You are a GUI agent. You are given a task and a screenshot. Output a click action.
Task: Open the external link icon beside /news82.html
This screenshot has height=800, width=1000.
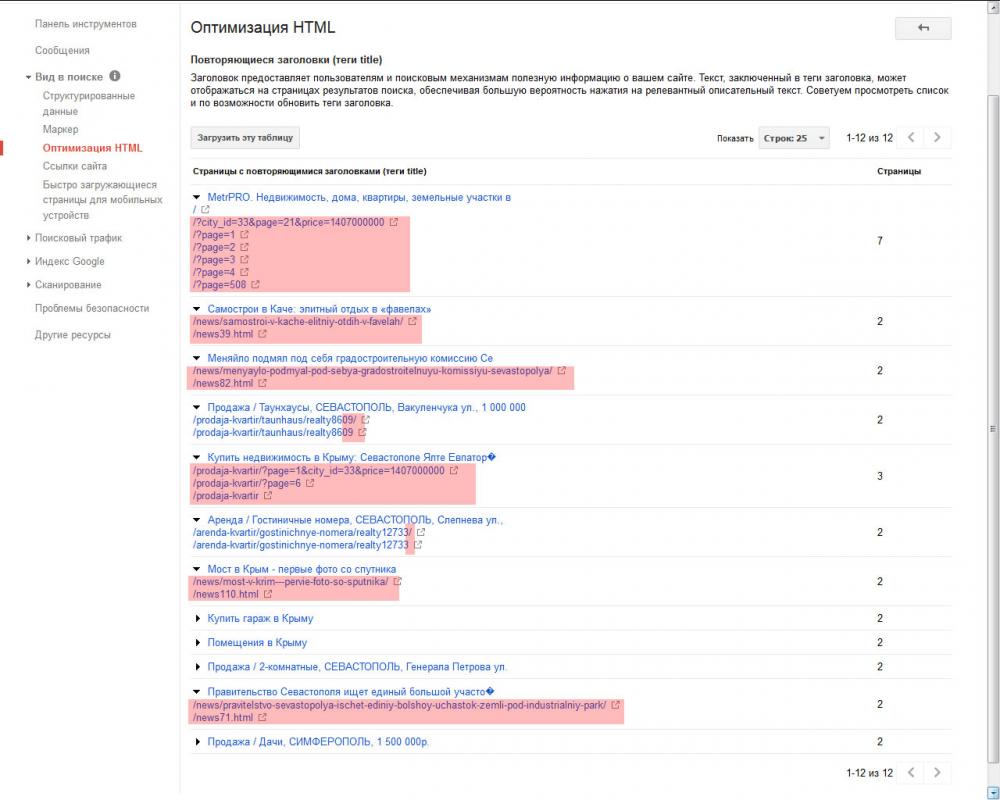pyautogui.click(x=262, y=383)
